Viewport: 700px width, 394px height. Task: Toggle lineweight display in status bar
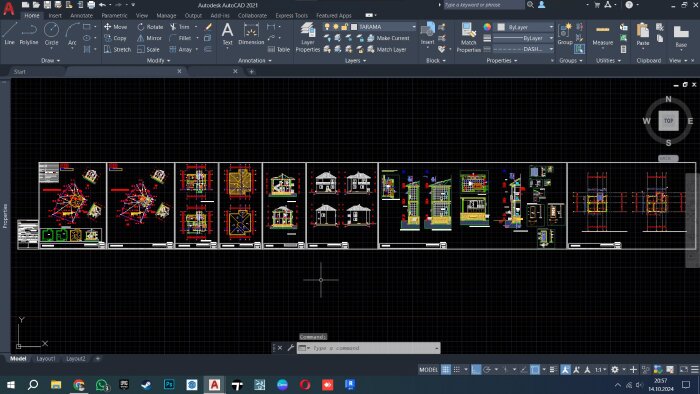(x=553, y=369)
